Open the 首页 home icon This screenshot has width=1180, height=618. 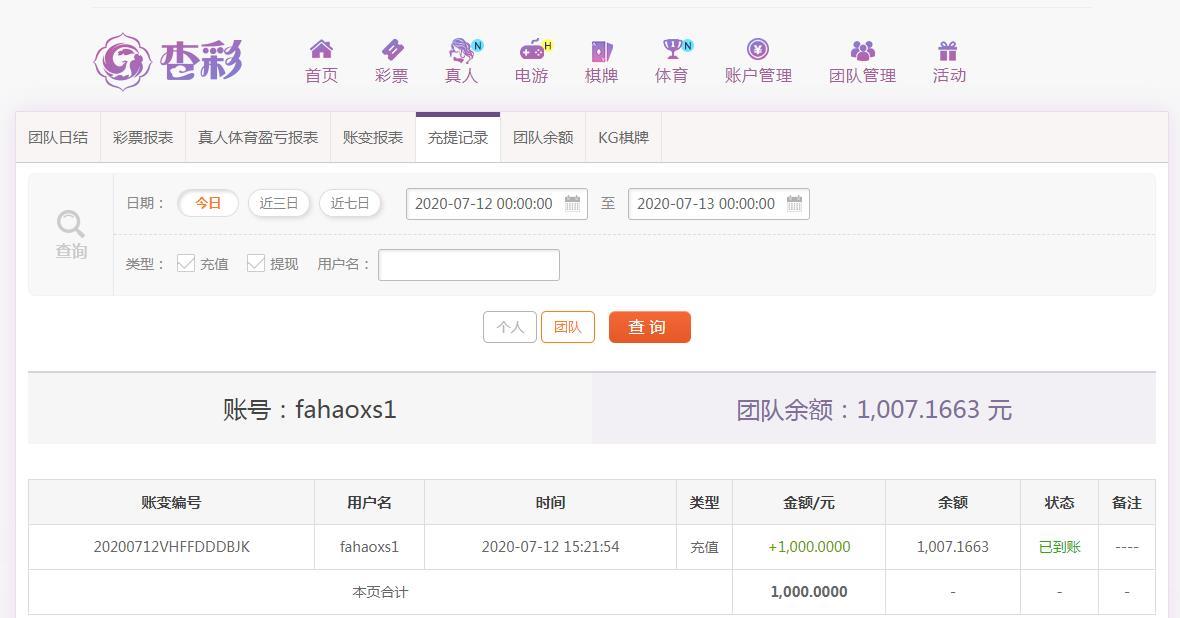tap(321, 50)
